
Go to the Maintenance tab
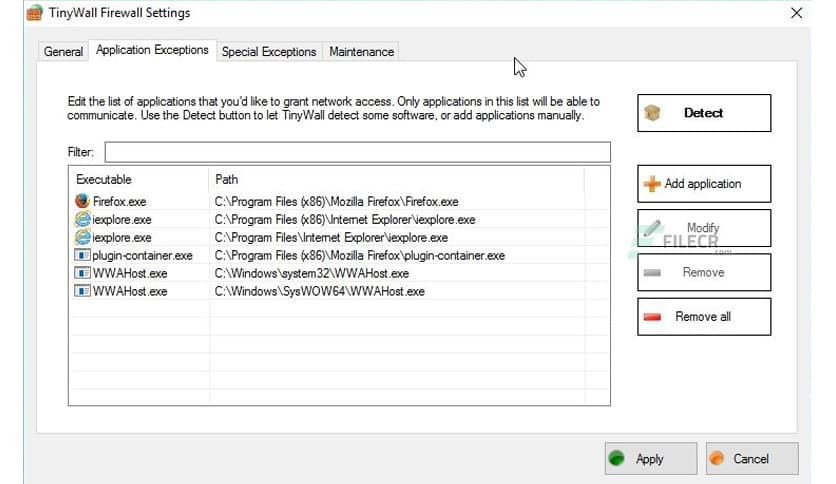(361, 52)
